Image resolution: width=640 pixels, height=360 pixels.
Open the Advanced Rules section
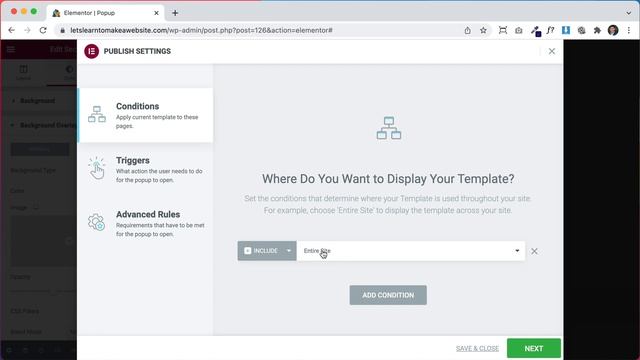pyautogui.click(x=145, y=223)
